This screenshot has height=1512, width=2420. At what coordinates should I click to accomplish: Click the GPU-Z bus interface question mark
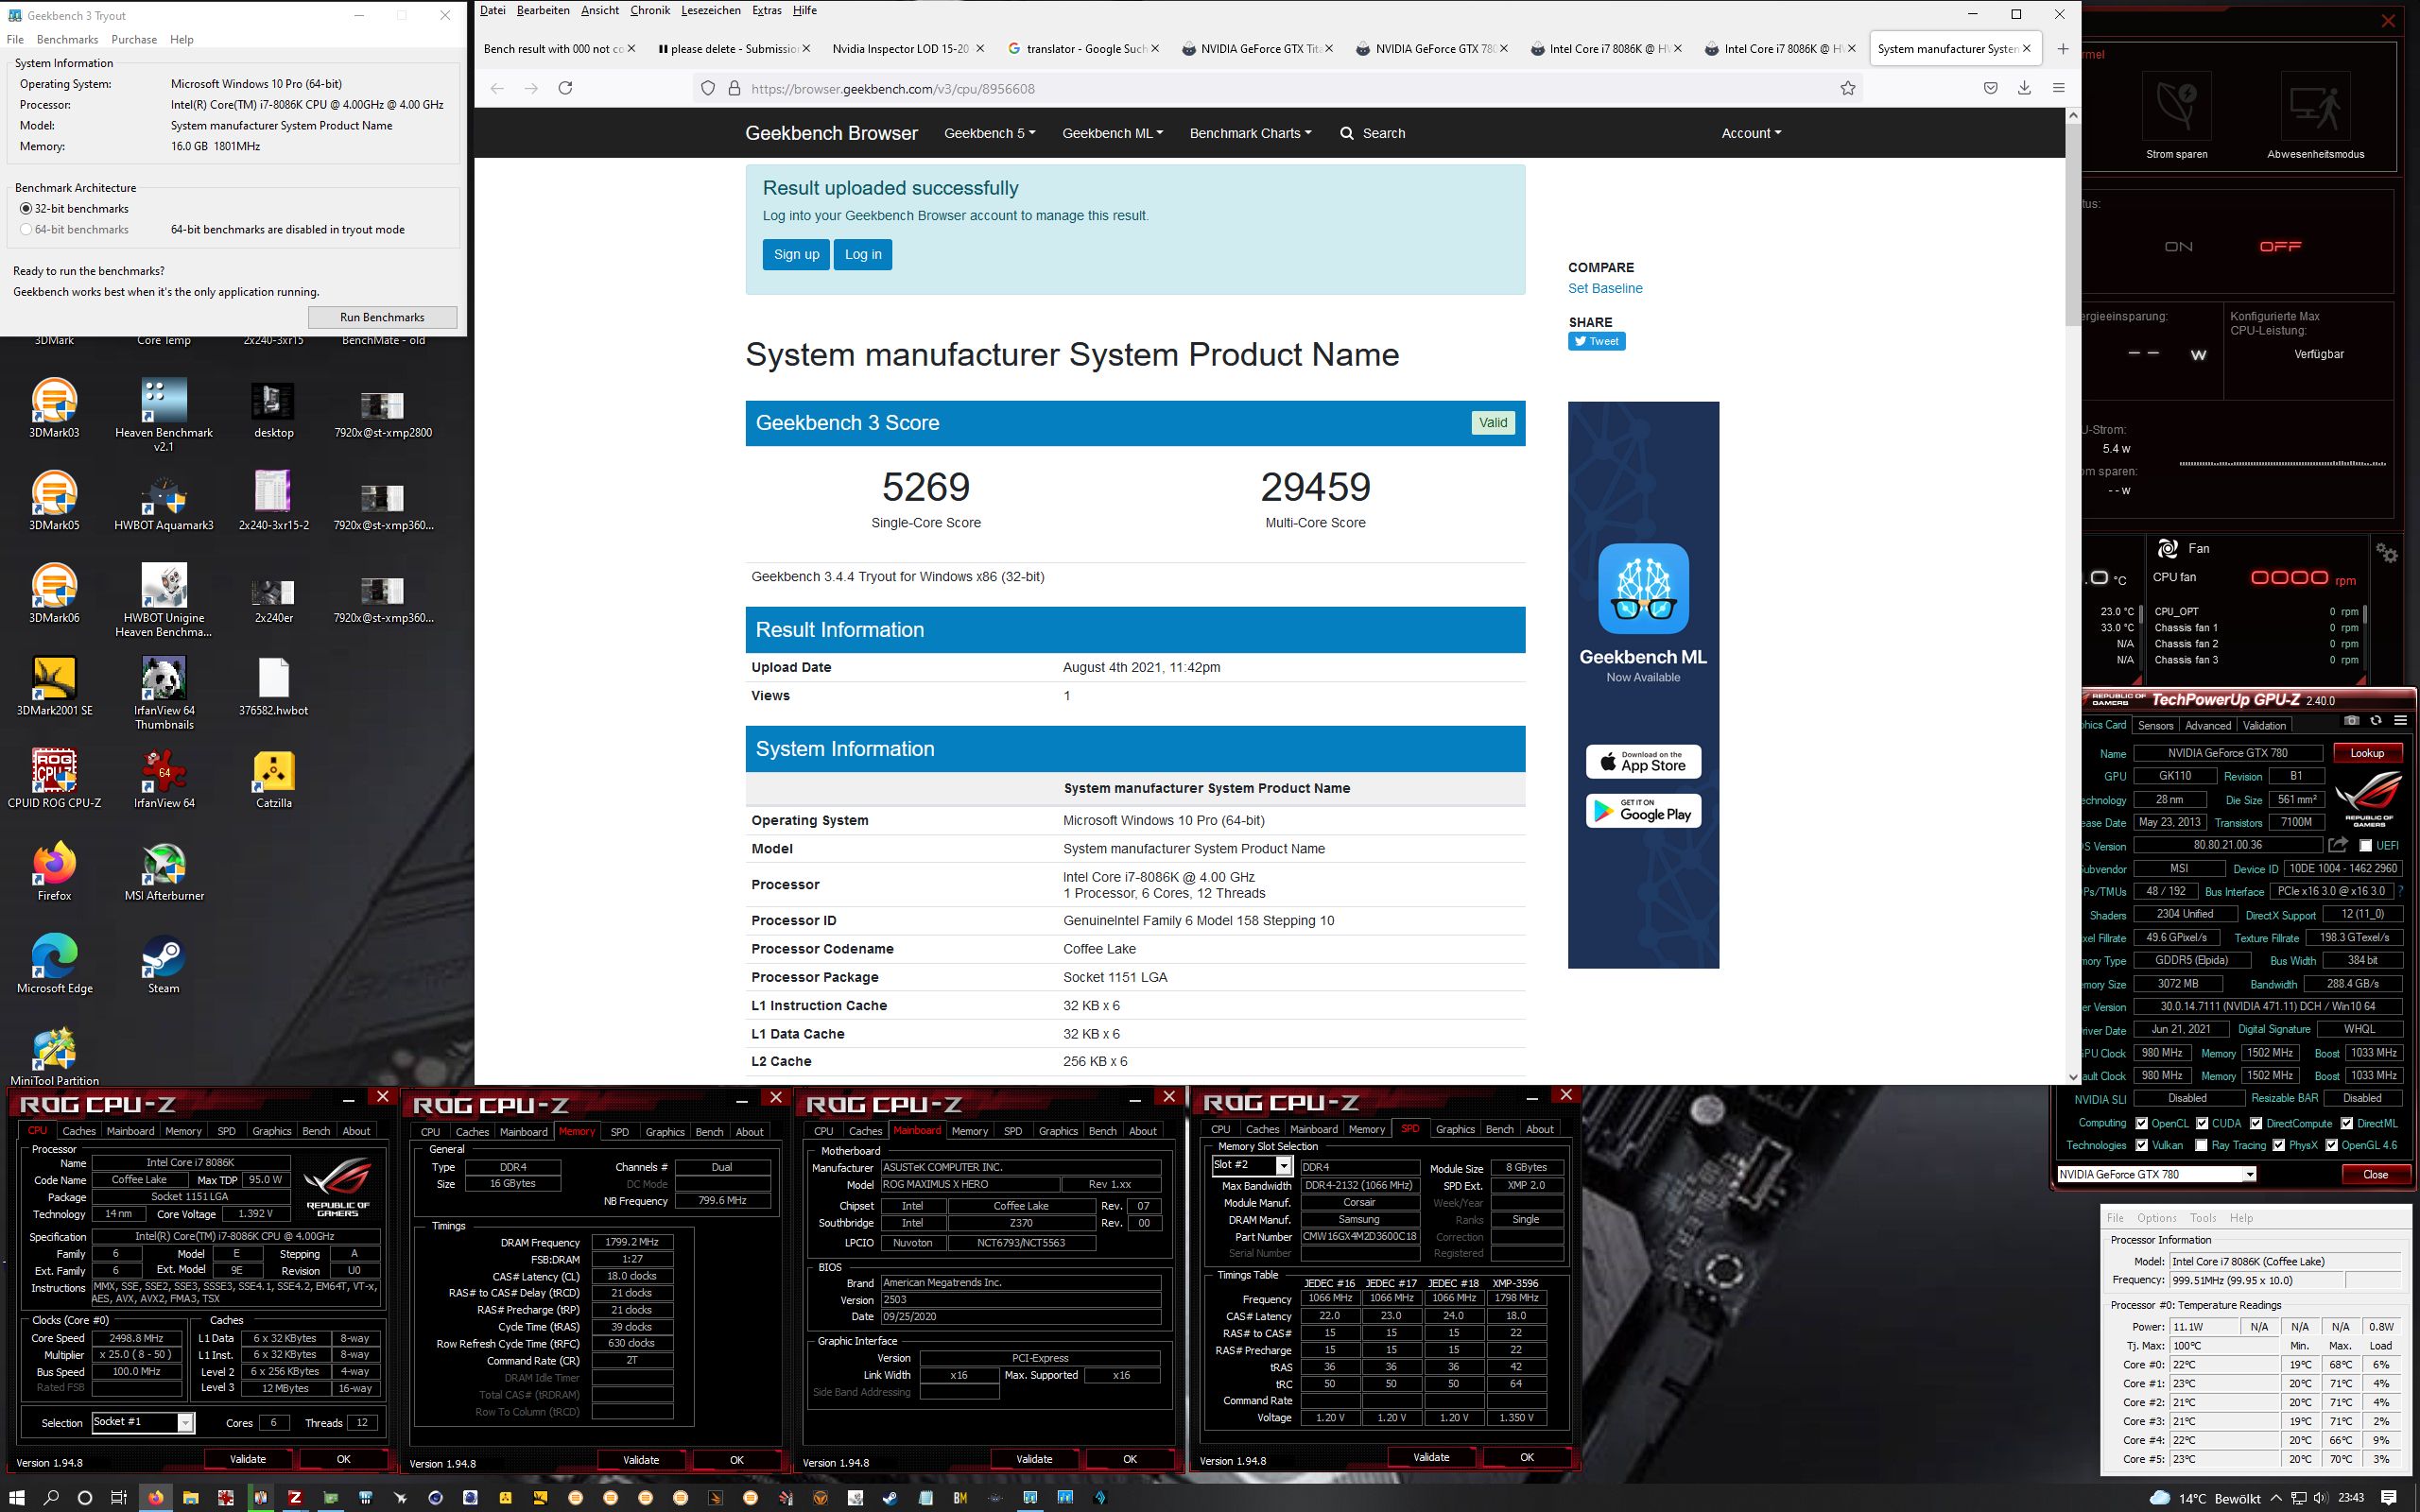click(2401, 891)
